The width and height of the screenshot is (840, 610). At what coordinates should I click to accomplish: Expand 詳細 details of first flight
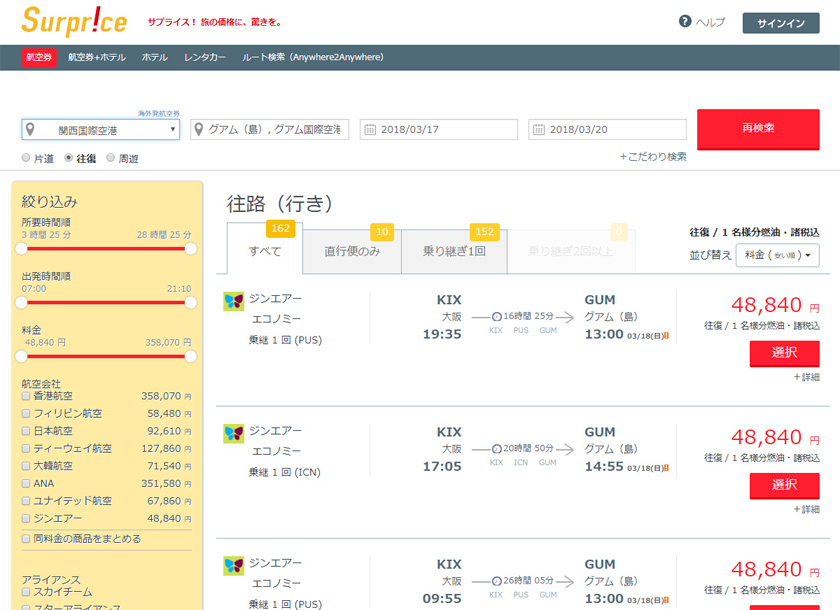pos(806,377)
